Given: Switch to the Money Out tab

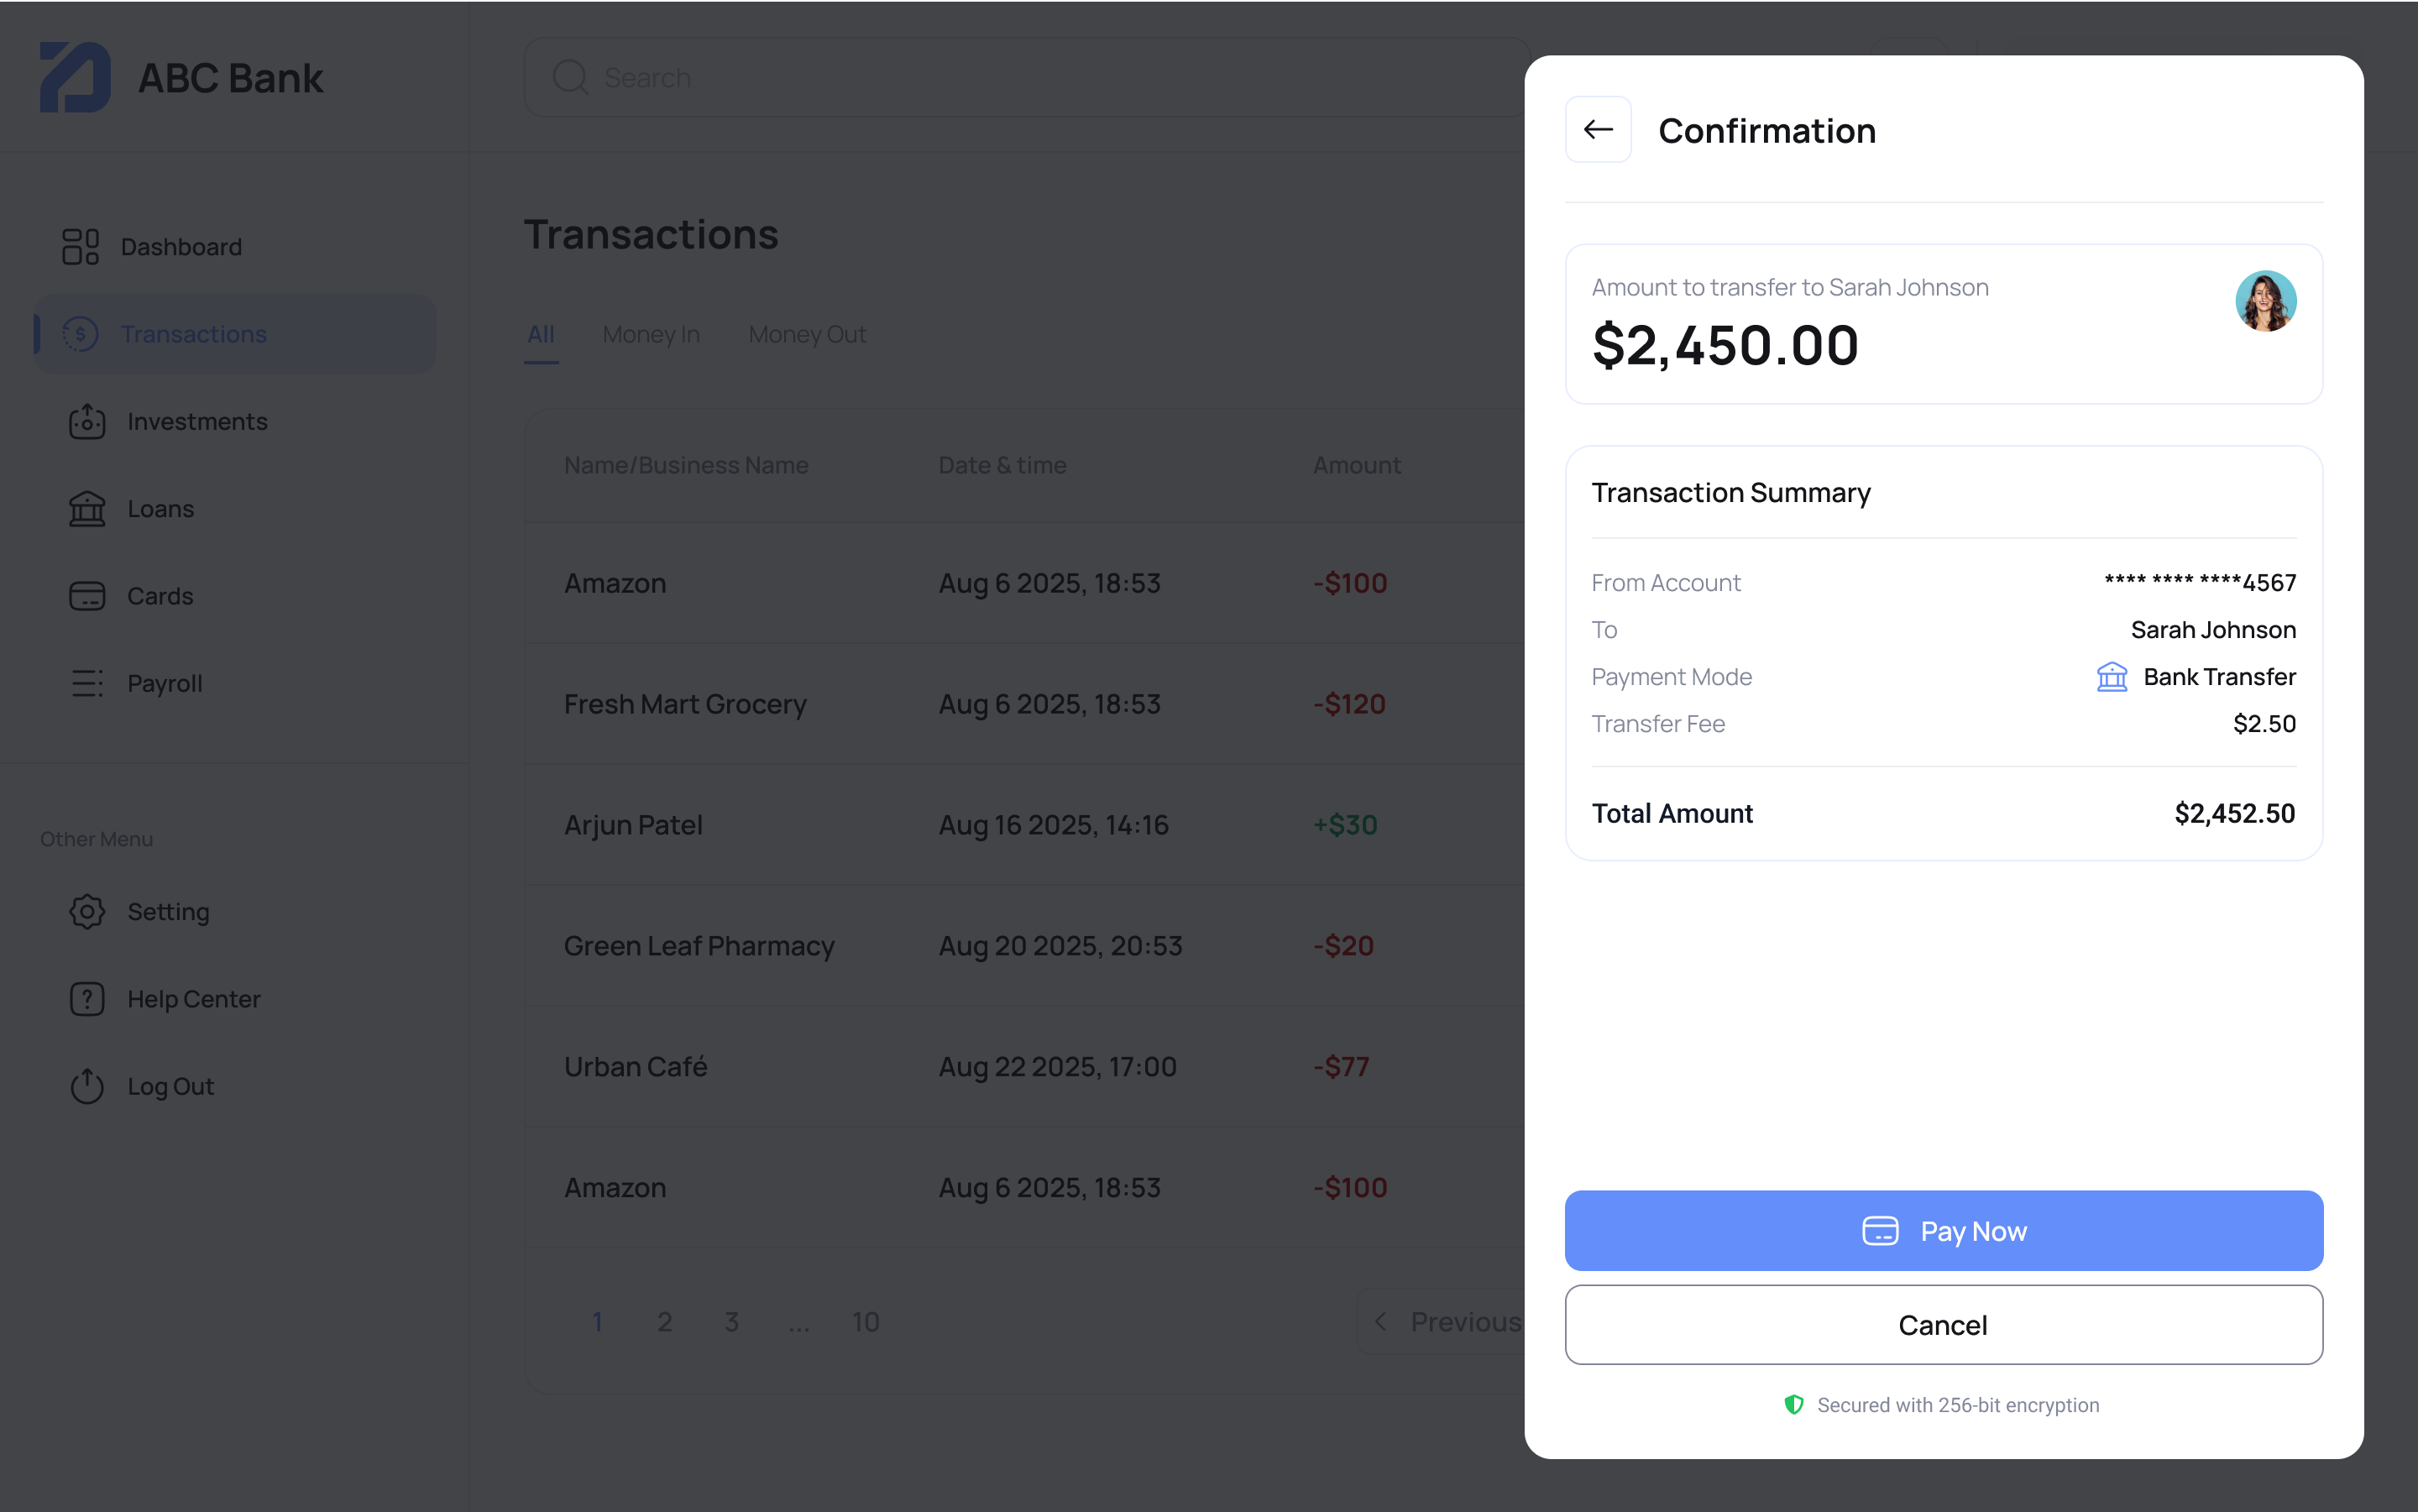Looking at the screenshot, I should (x=806, y=334).
